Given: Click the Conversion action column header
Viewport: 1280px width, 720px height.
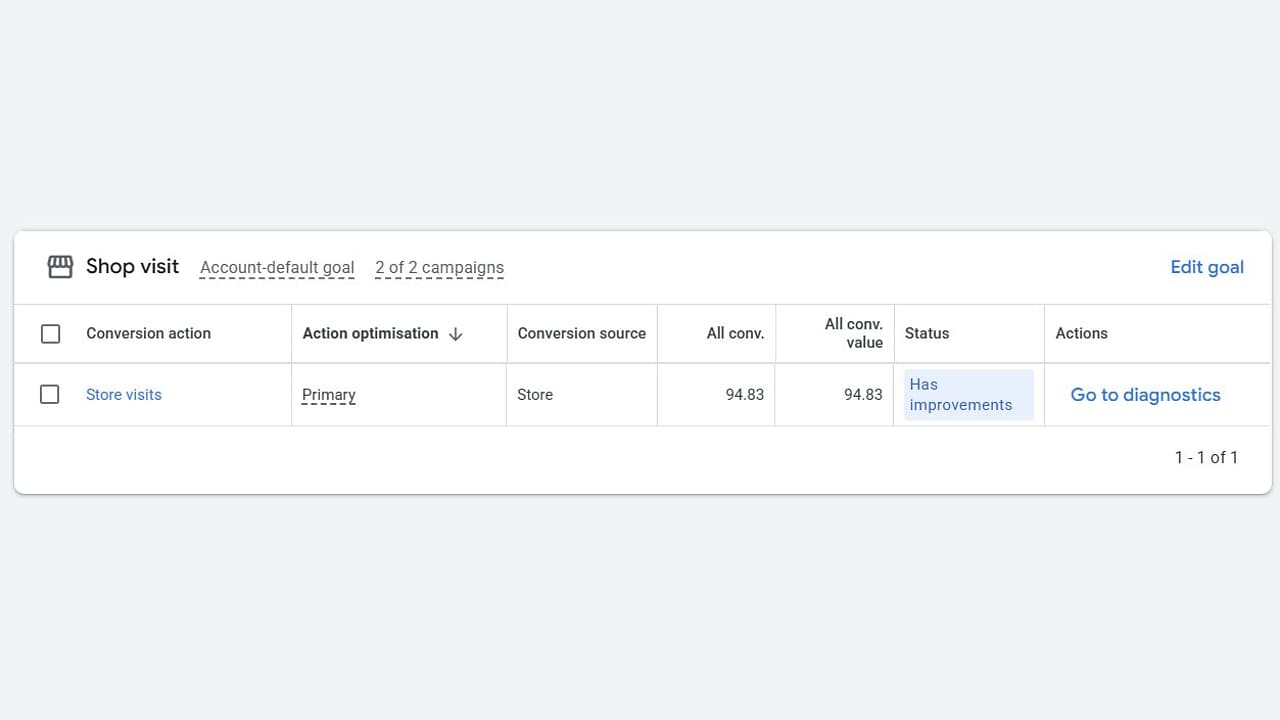Looking at the screenshot, I should [x=148, y=334].
